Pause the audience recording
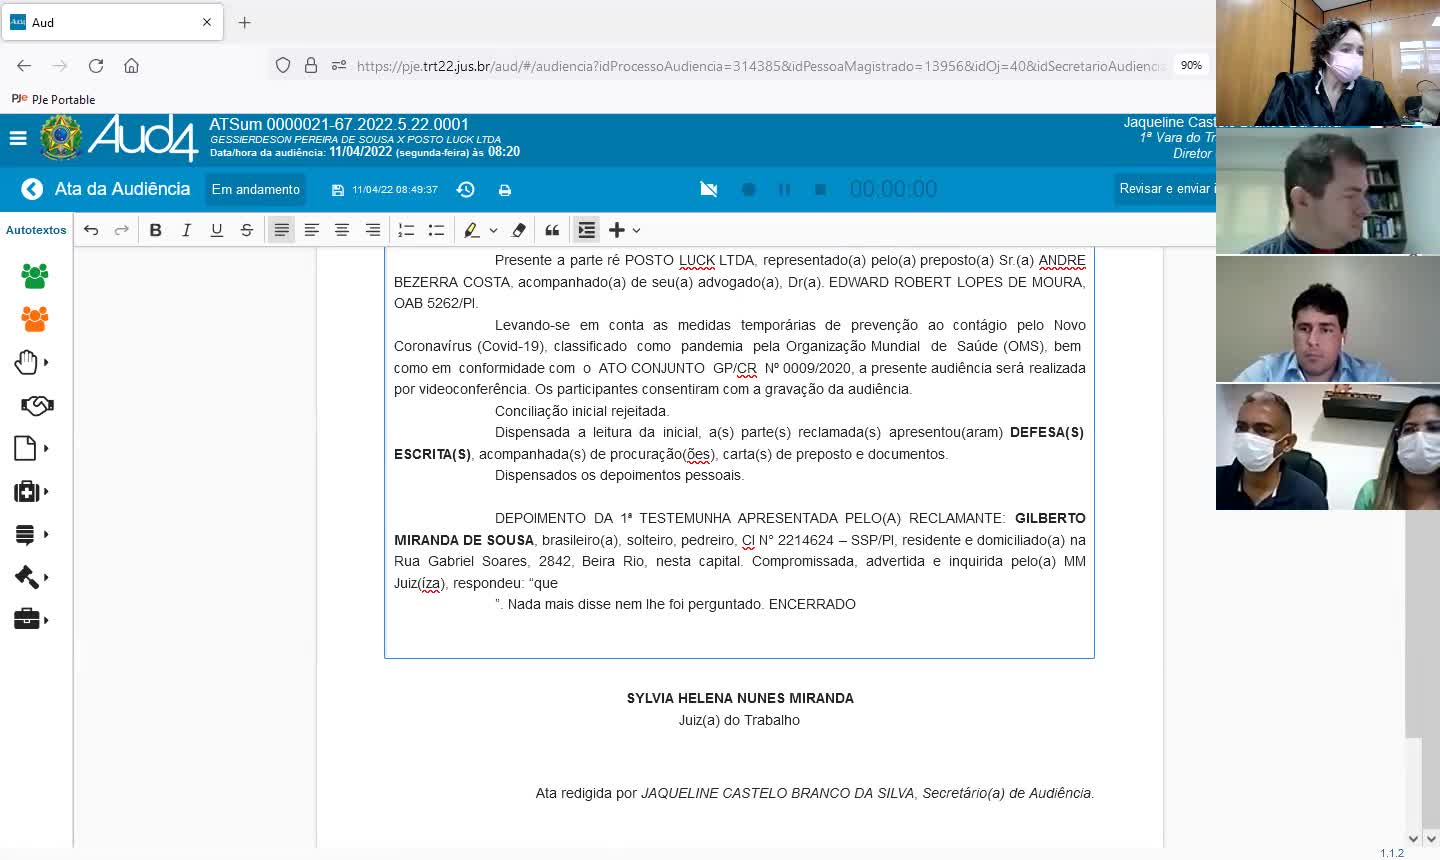Viewport: 1440px width, 860px height. tap(784, 189)
